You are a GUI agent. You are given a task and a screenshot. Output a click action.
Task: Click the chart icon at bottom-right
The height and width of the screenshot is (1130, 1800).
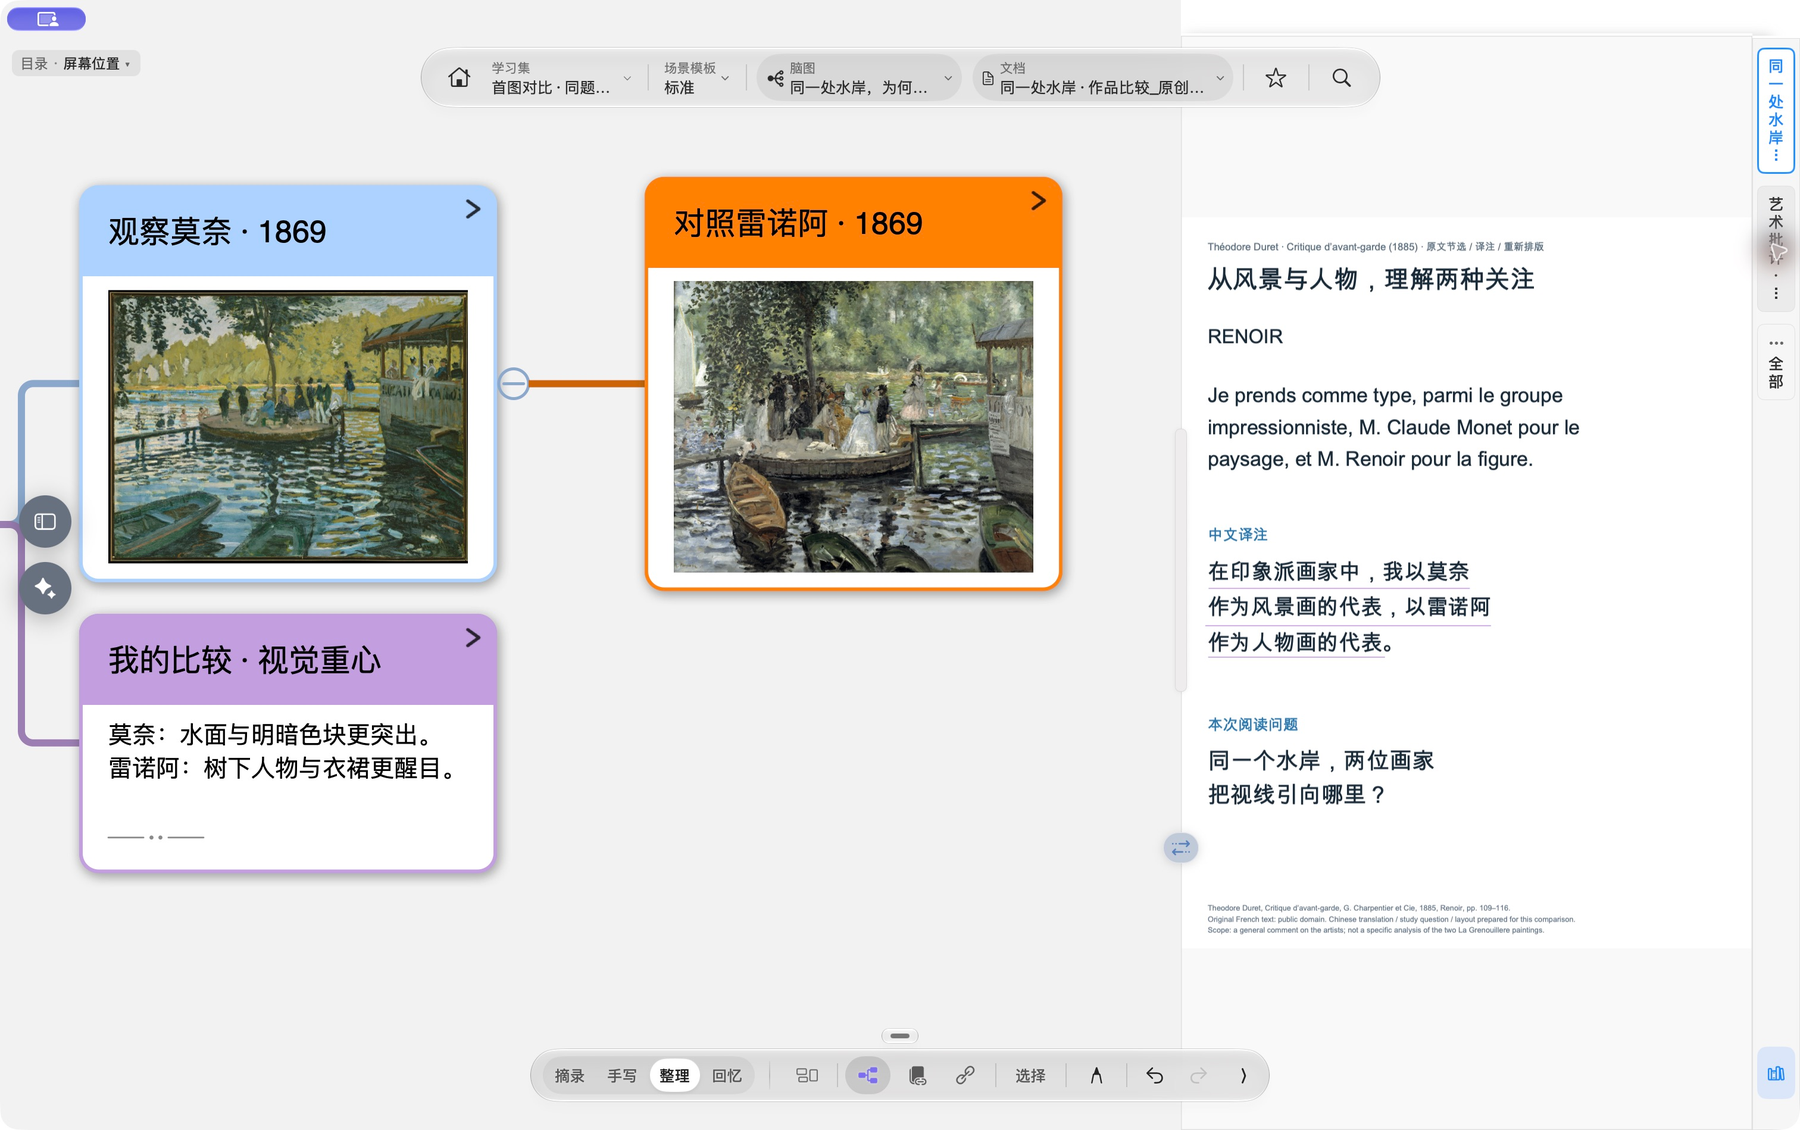[x=1776, y=1073]
